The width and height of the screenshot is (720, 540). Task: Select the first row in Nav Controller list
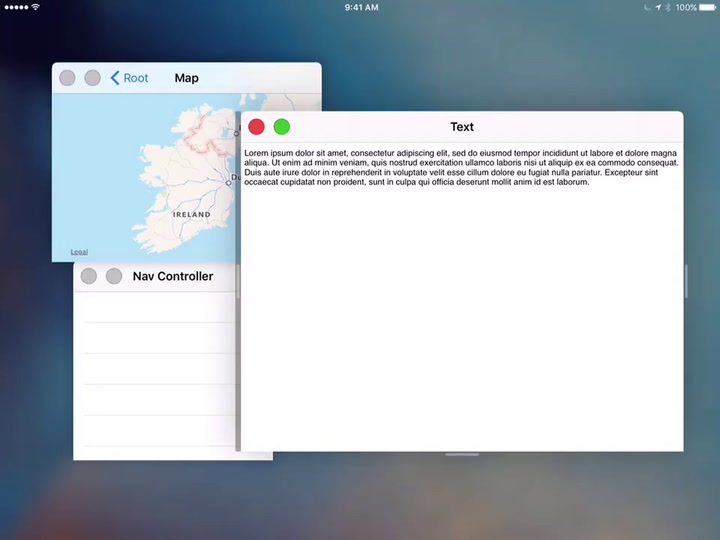(156, 307)
